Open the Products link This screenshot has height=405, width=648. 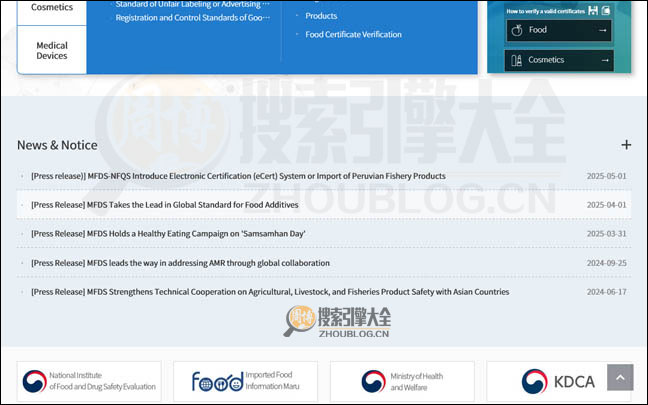pos(321,16)
